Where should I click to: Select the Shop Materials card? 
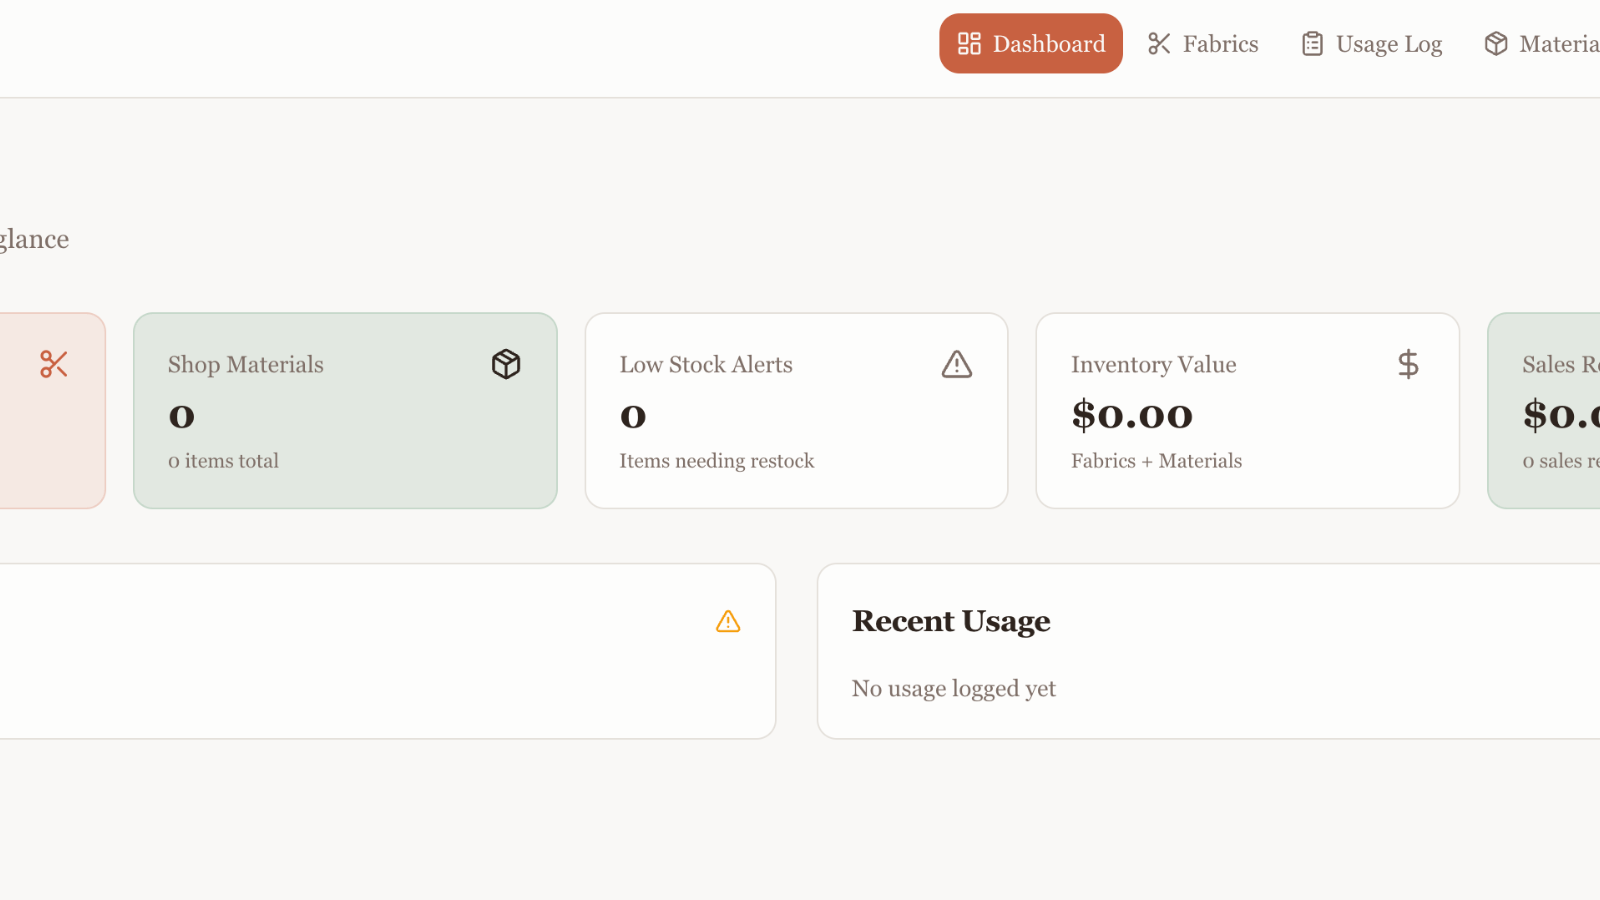(345, 411)
